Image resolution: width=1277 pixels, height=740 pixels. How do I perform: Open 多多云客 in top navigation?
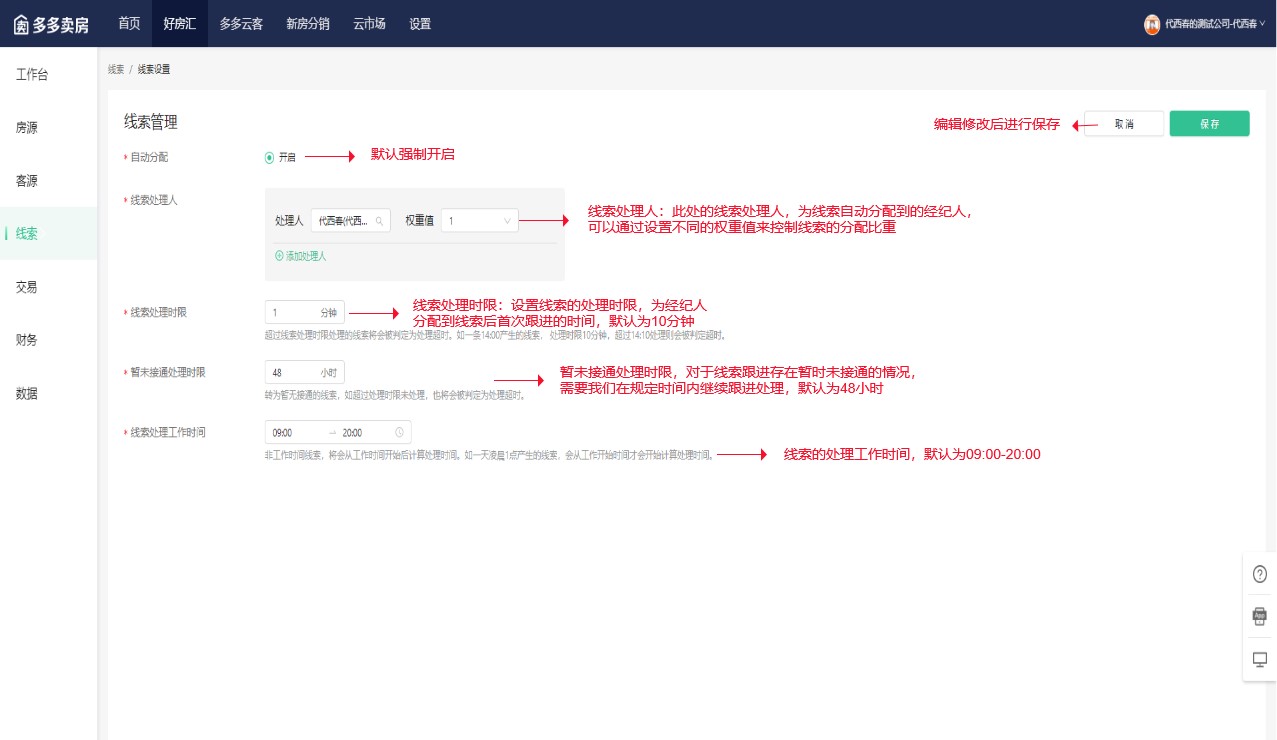[241, 23]
